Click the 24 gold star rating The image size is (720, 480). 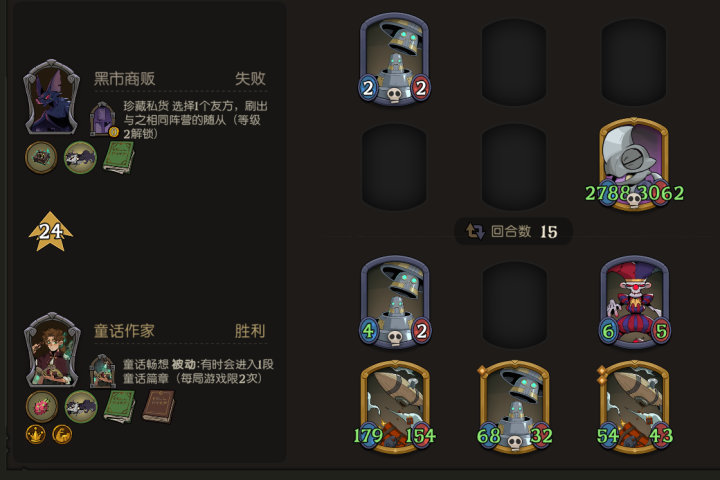click(x=51, y=232)
